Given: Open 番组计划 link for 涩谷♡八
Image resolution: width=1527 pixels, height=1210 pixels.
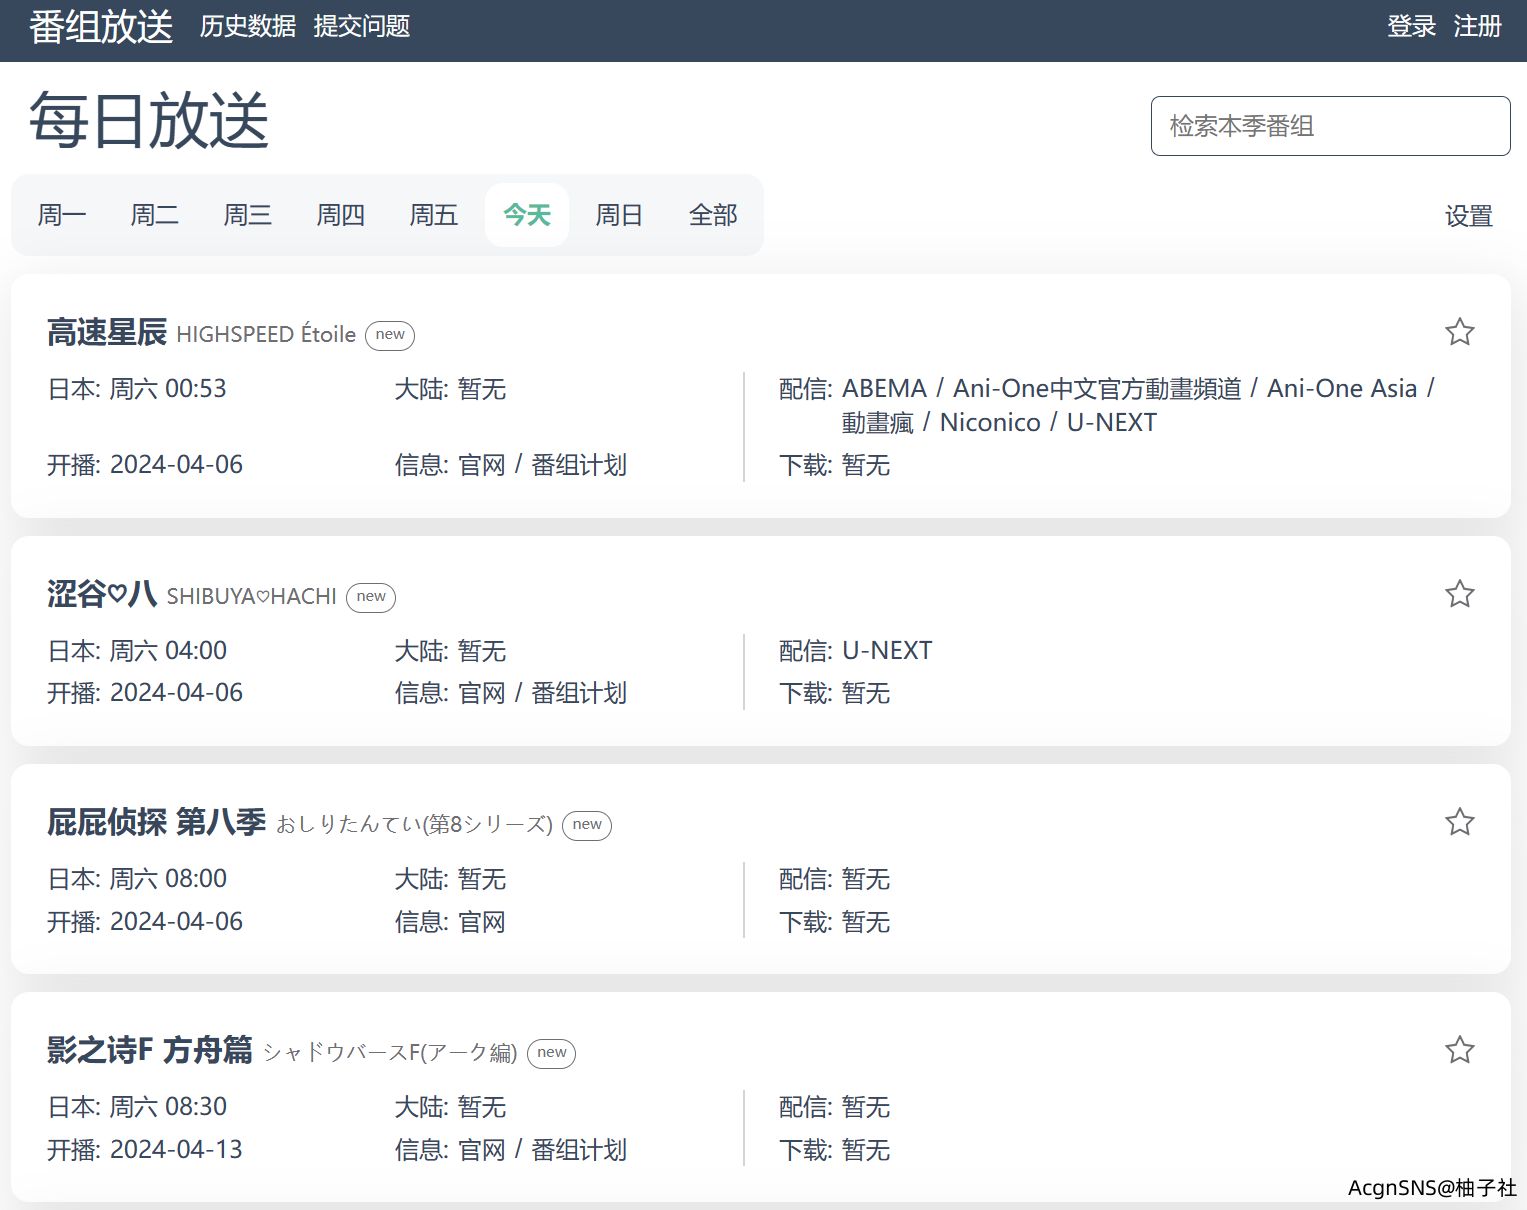Looking at the screenshot, I should 579,693.
